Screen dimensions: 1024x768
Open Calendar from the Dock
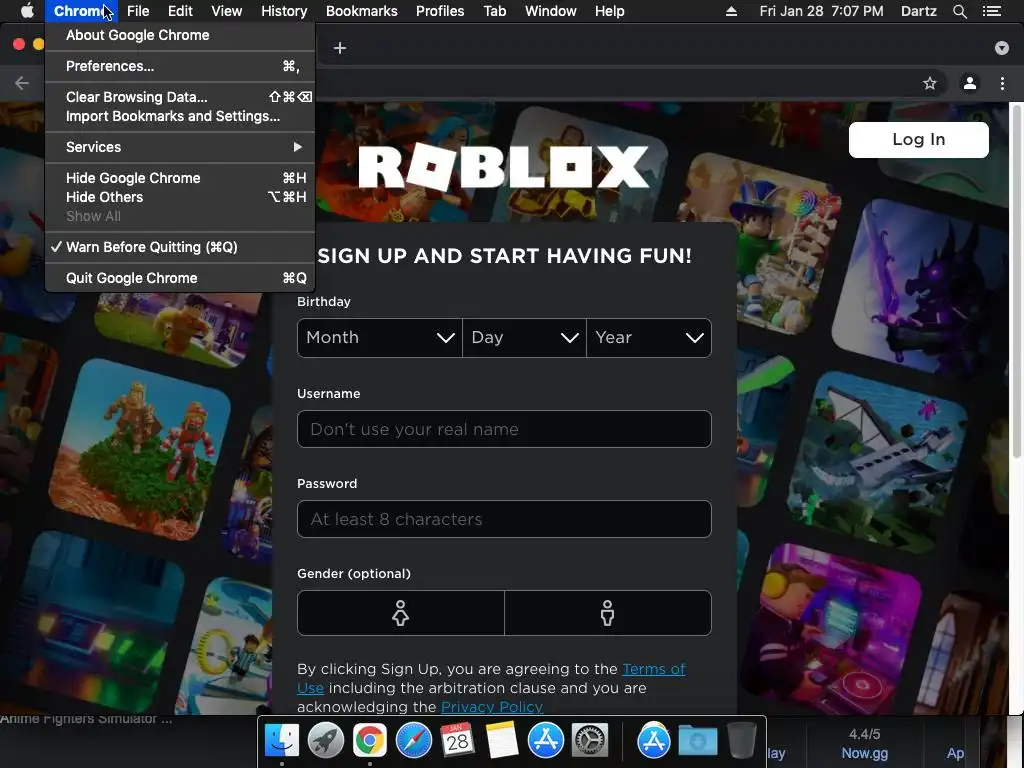(457, 741)
